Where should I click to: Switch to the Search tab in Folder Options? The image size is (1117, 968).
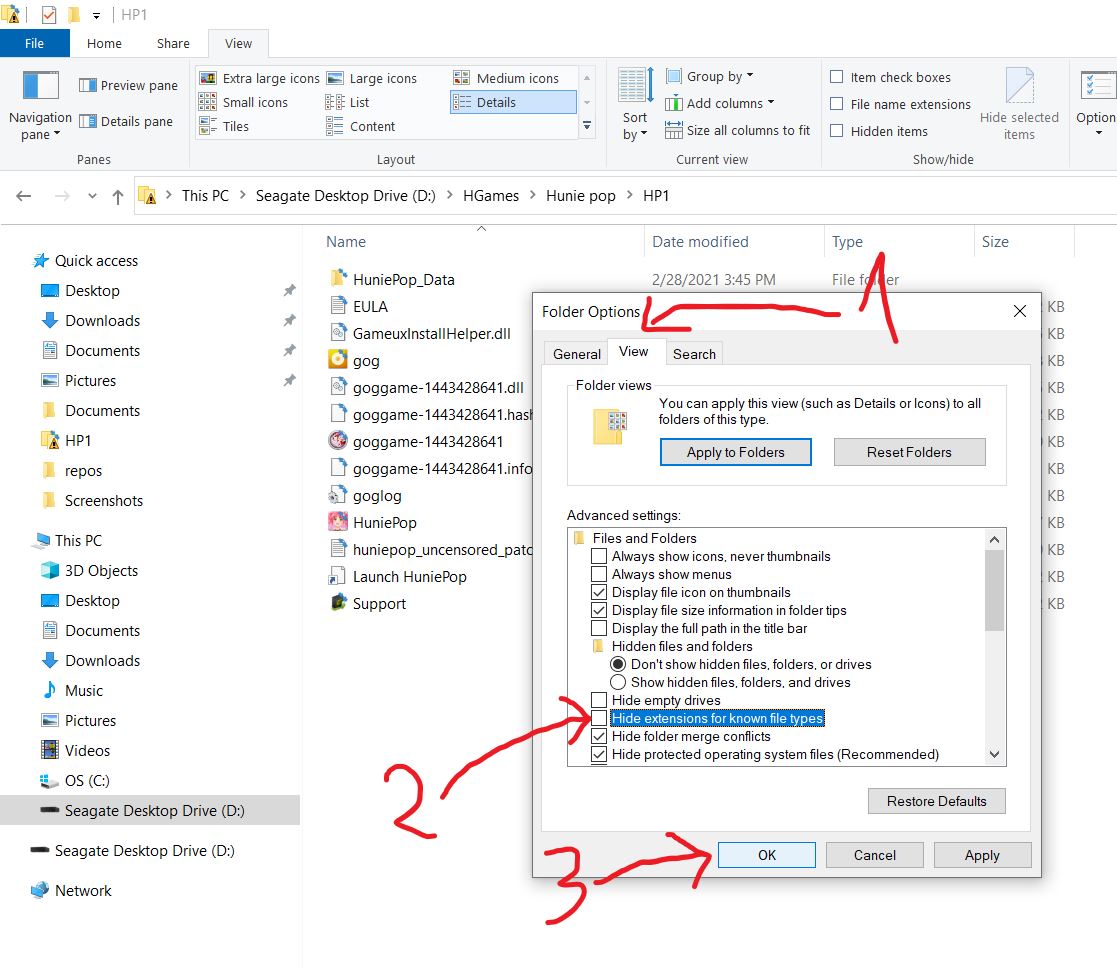coord(694,354)
